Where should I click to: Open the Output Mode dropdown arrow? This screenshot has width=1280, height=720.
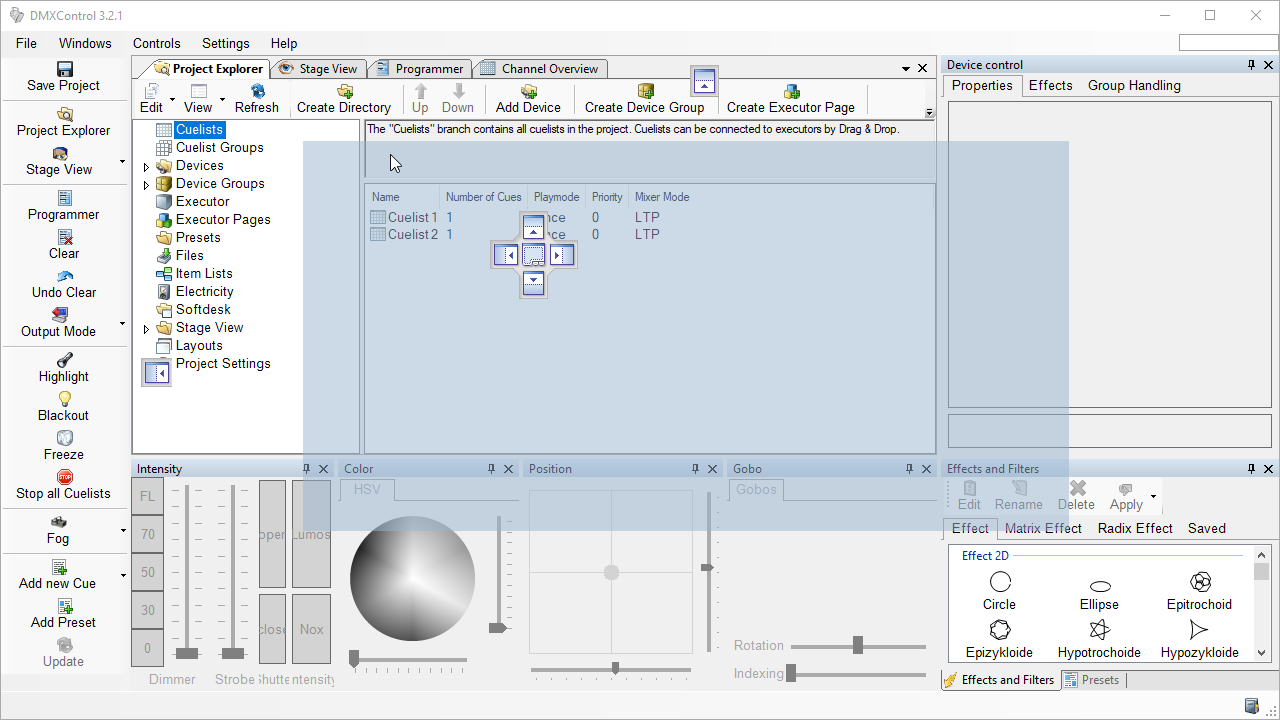point(123,323)
